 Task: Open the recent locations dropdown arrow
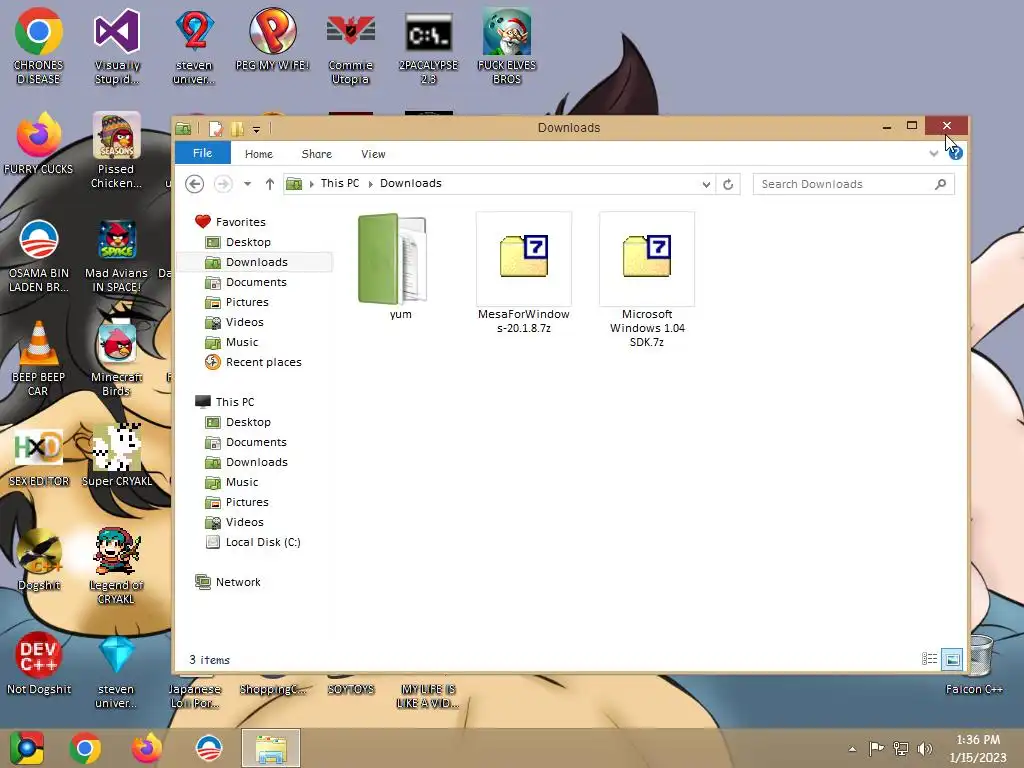(x=247, y=184)
